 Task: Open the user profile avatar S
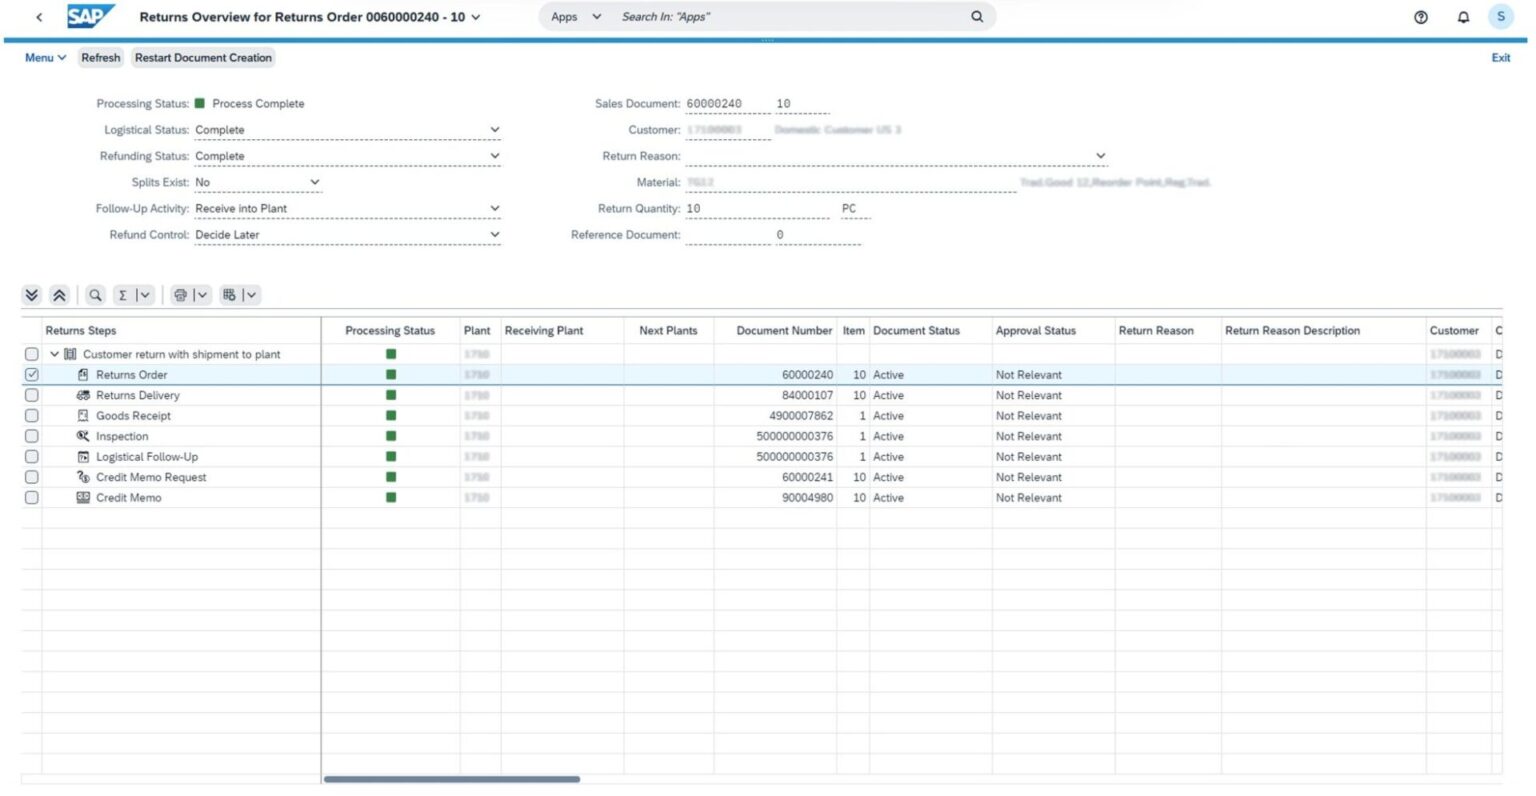[x=1501, y=17]
